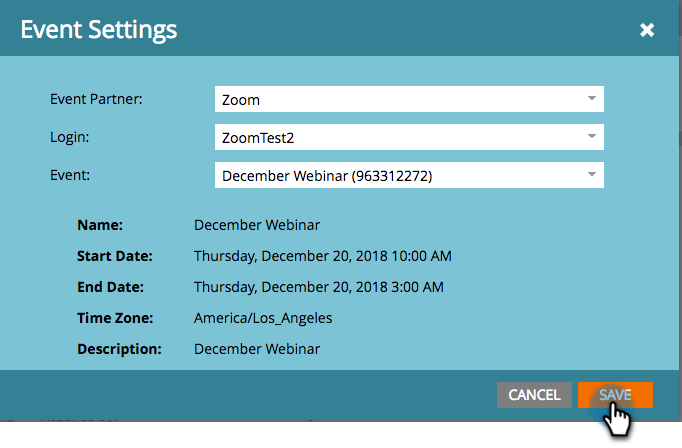Screen dimensions: 682x448
Task: Click the Start Date value 10:00 AM
Action: coord(421,256)
